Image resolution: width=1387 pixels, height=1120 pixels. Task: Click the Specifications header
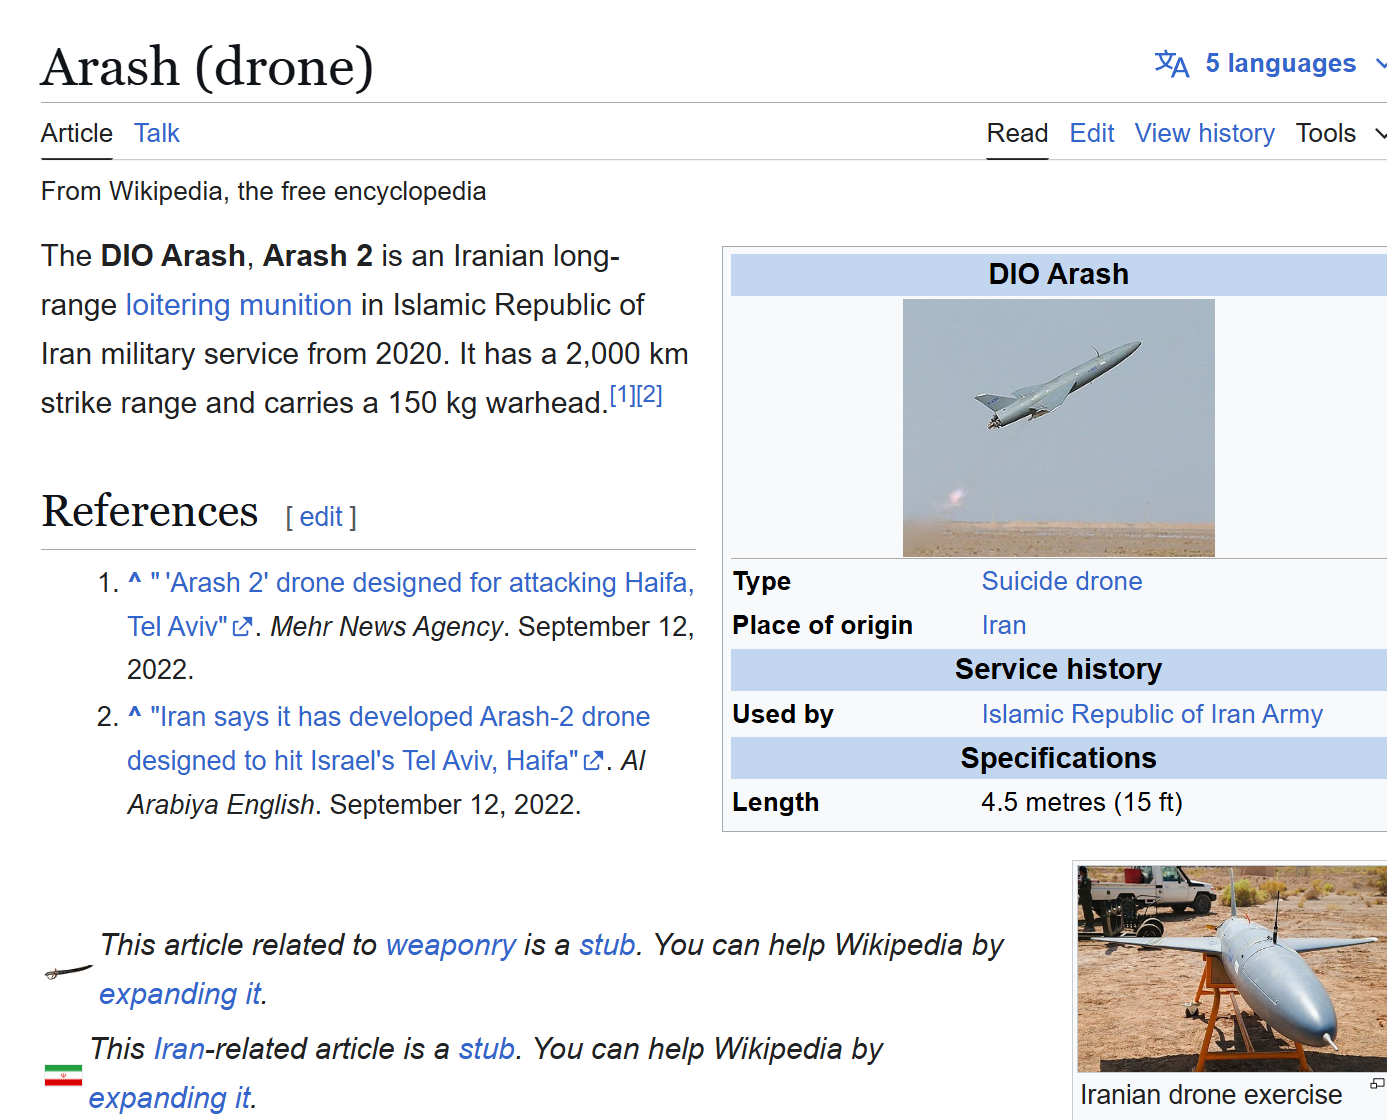1058,758
